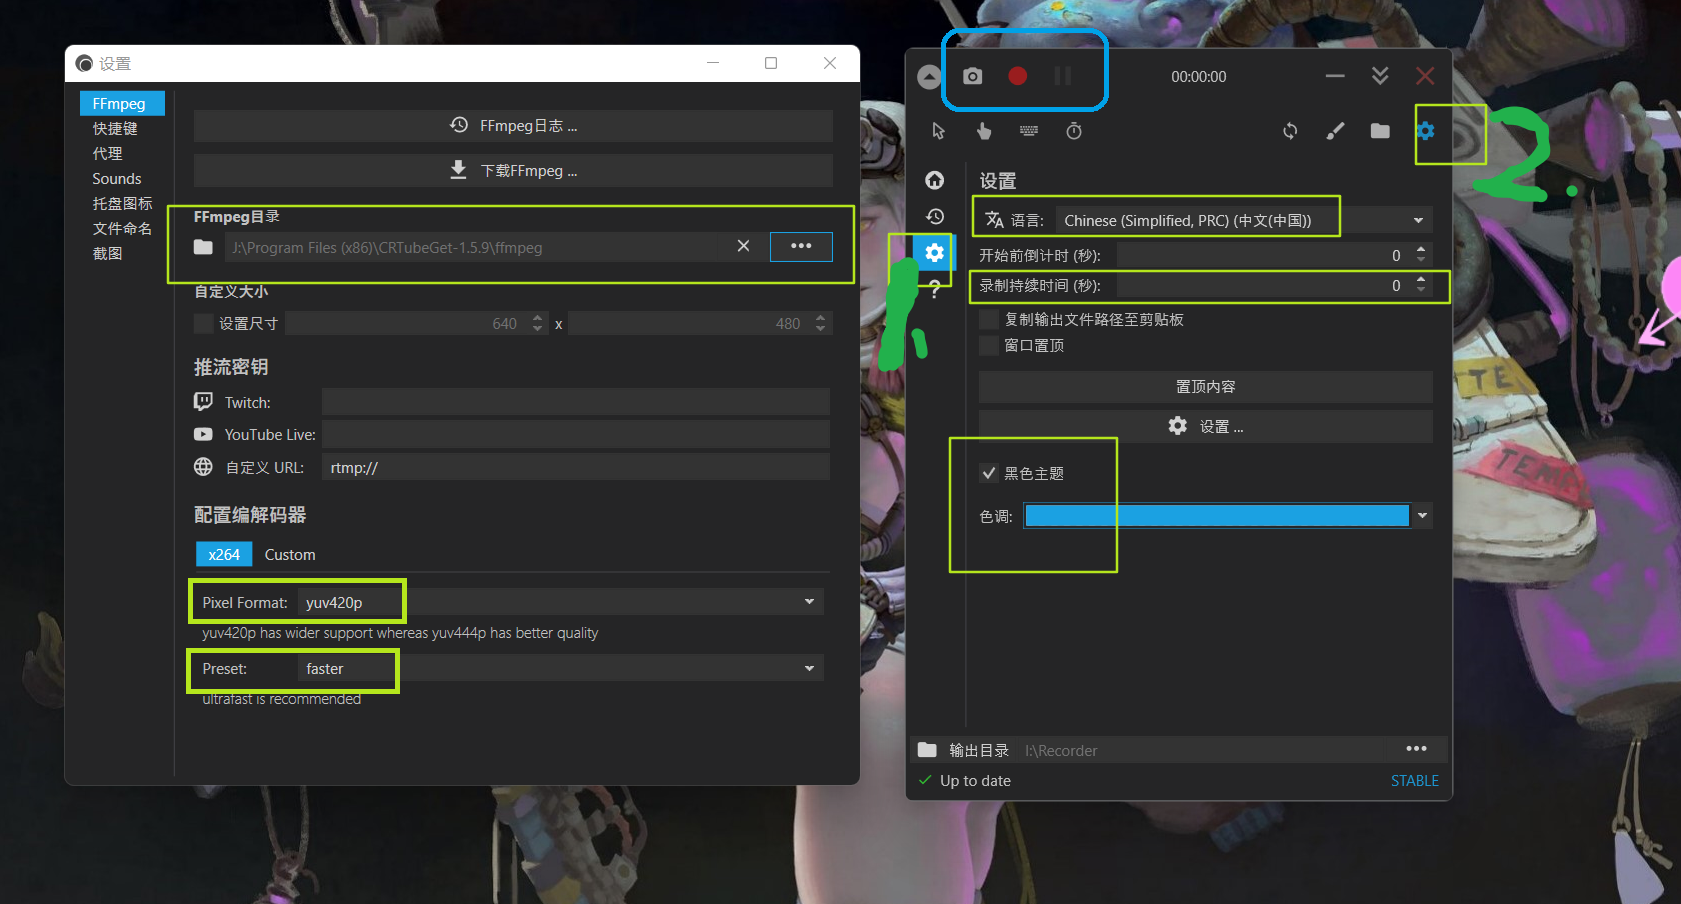Go to the Home section in Captura sidebar
Viewport: 1681px width, 904px height.
click(934, 180)
